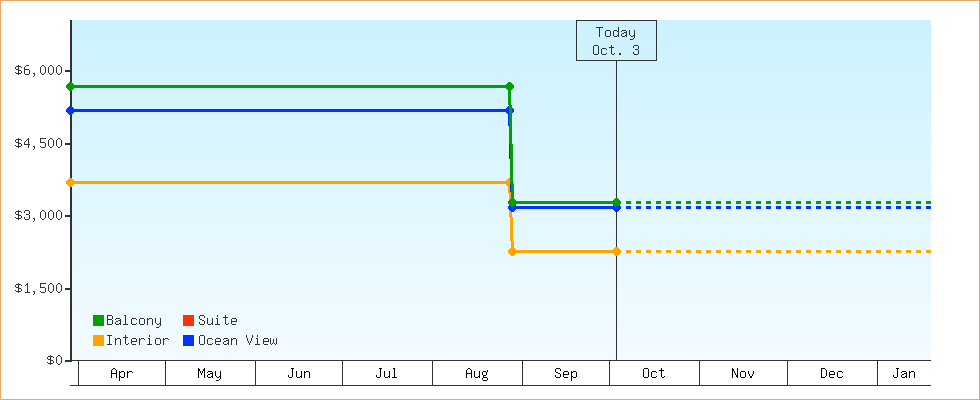Select the Ocean View legend label

237,341
